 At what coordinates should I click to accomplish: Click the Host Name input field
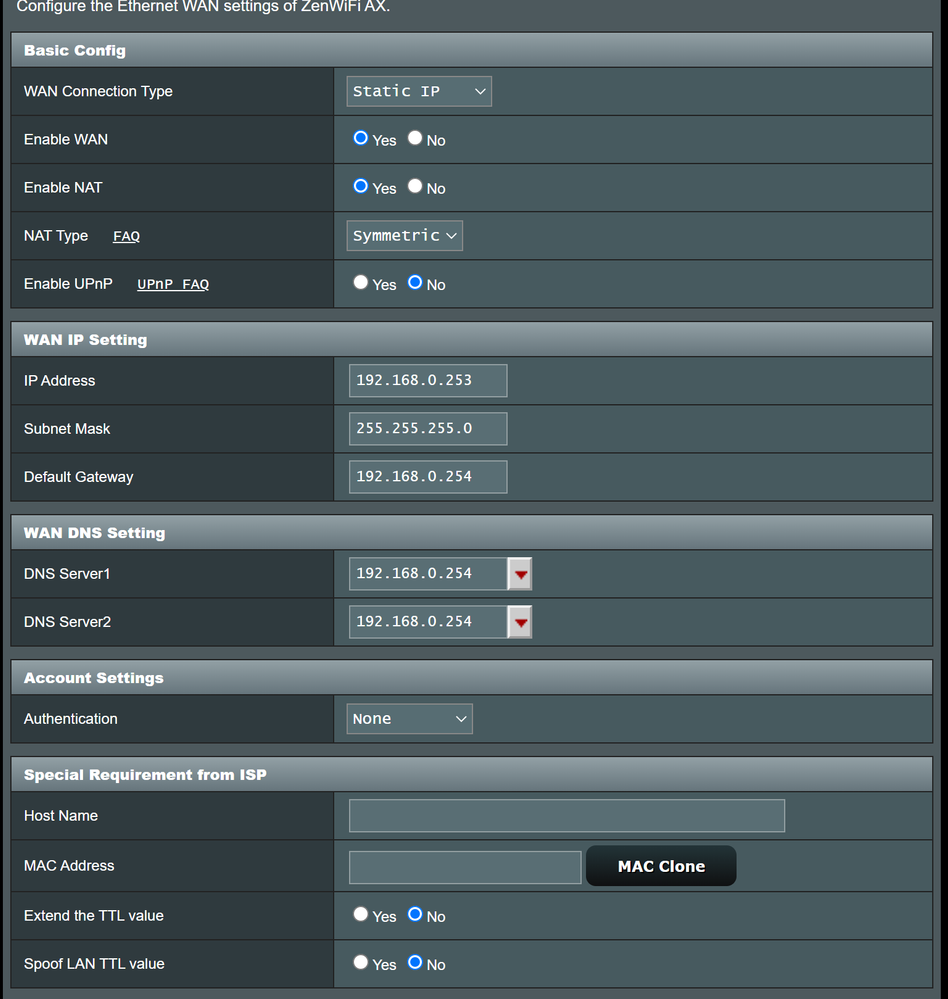coord(566,816)
